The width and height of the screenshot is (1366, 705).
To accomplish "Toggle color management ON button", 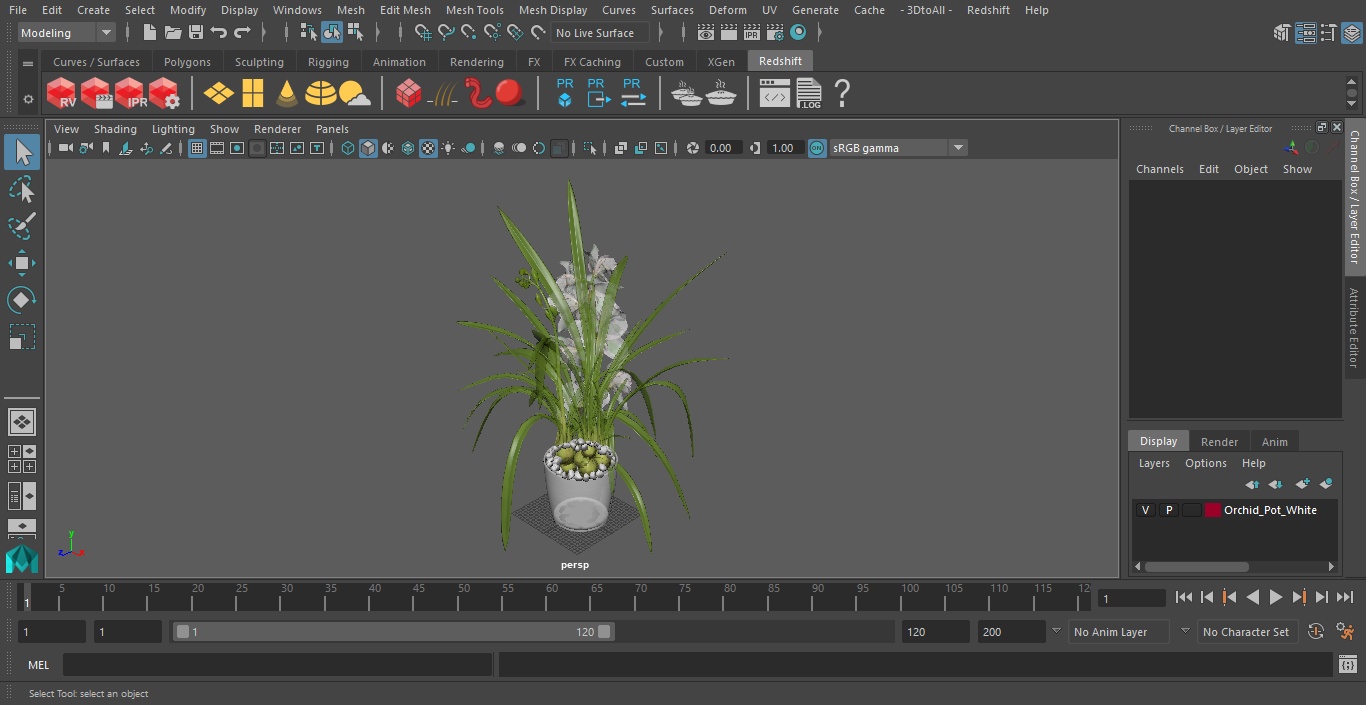I will (817, 148).
